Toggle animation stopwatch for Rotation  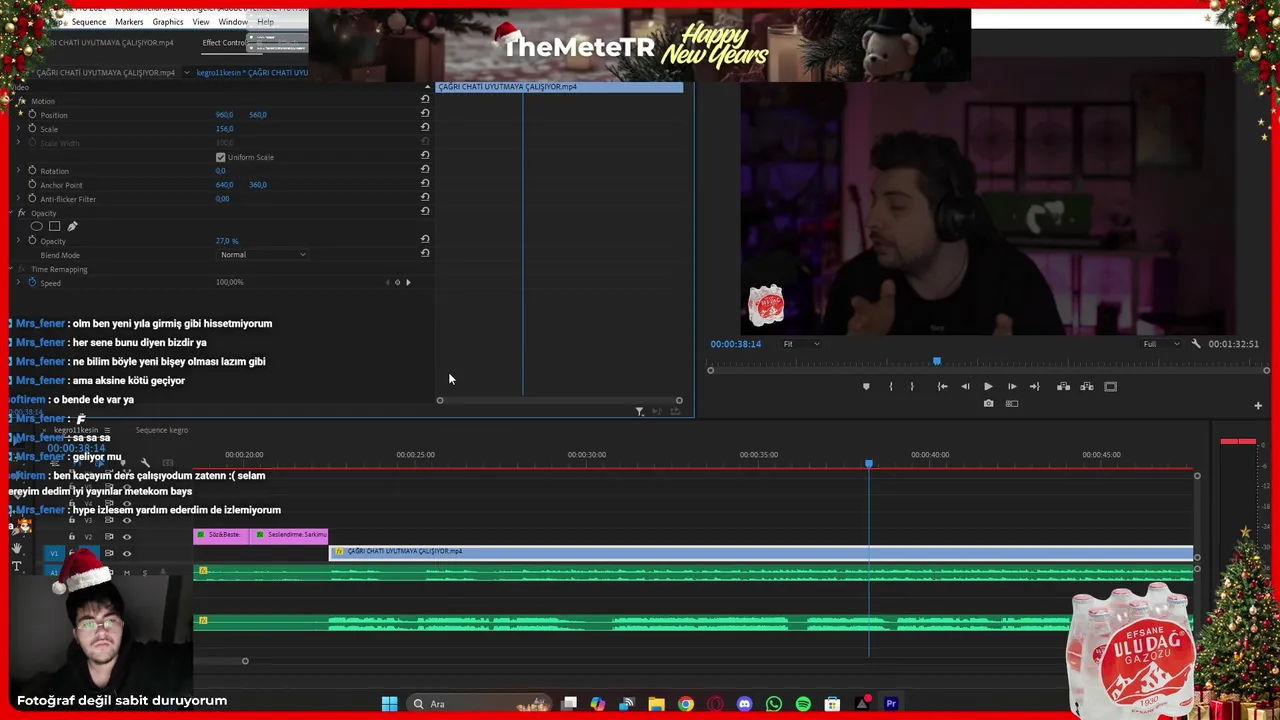[x=32, y=171]
